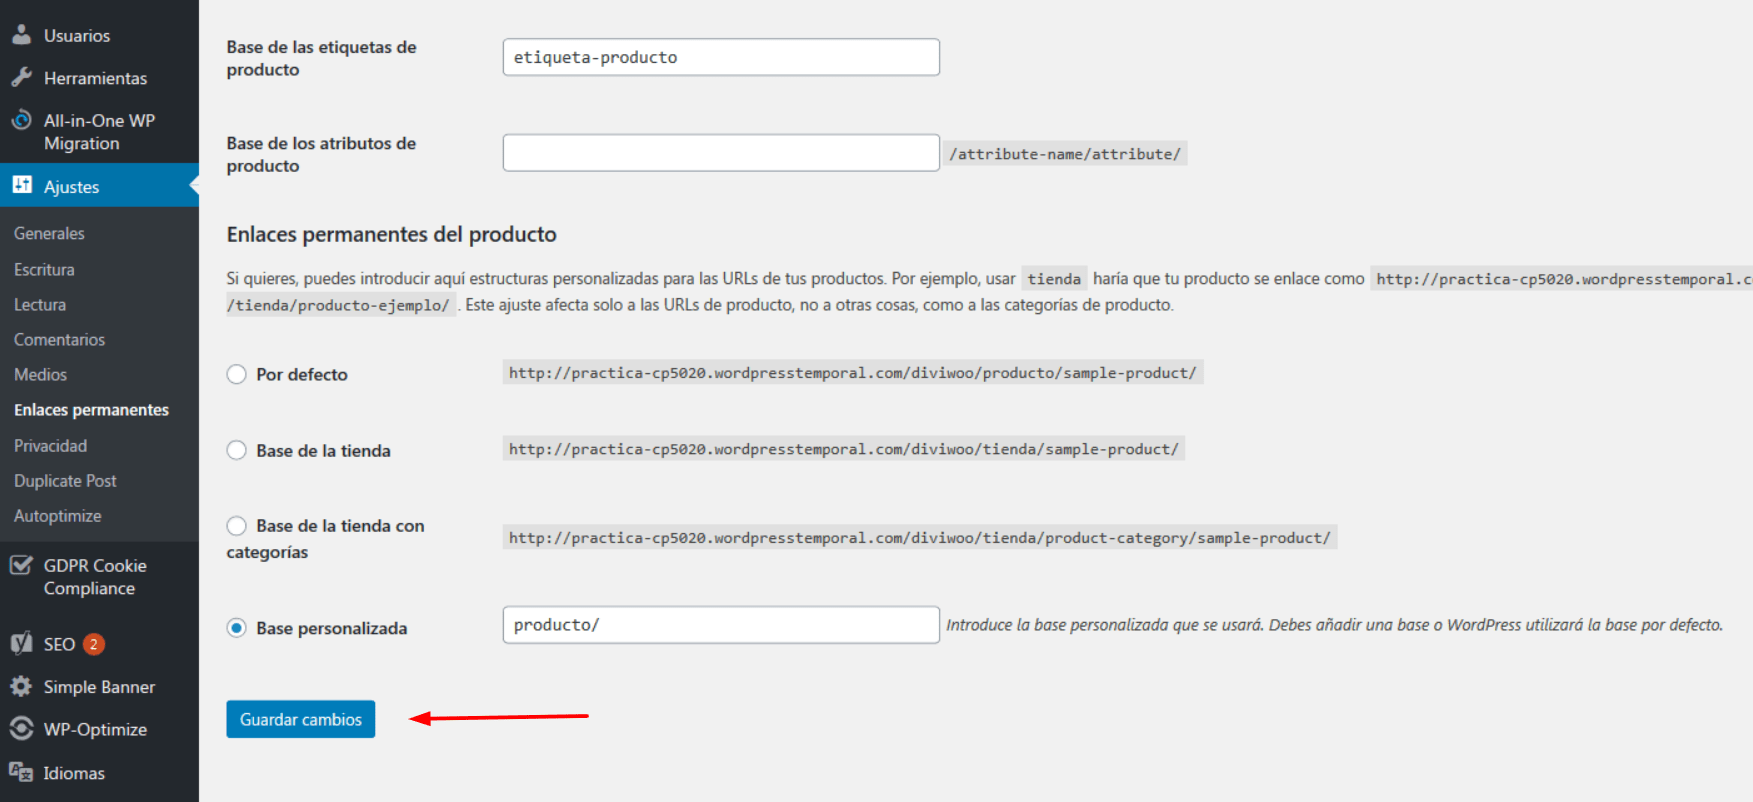Select the Base personalizada radio button
Screen dimensions: 1753x802
click(236, 628)
